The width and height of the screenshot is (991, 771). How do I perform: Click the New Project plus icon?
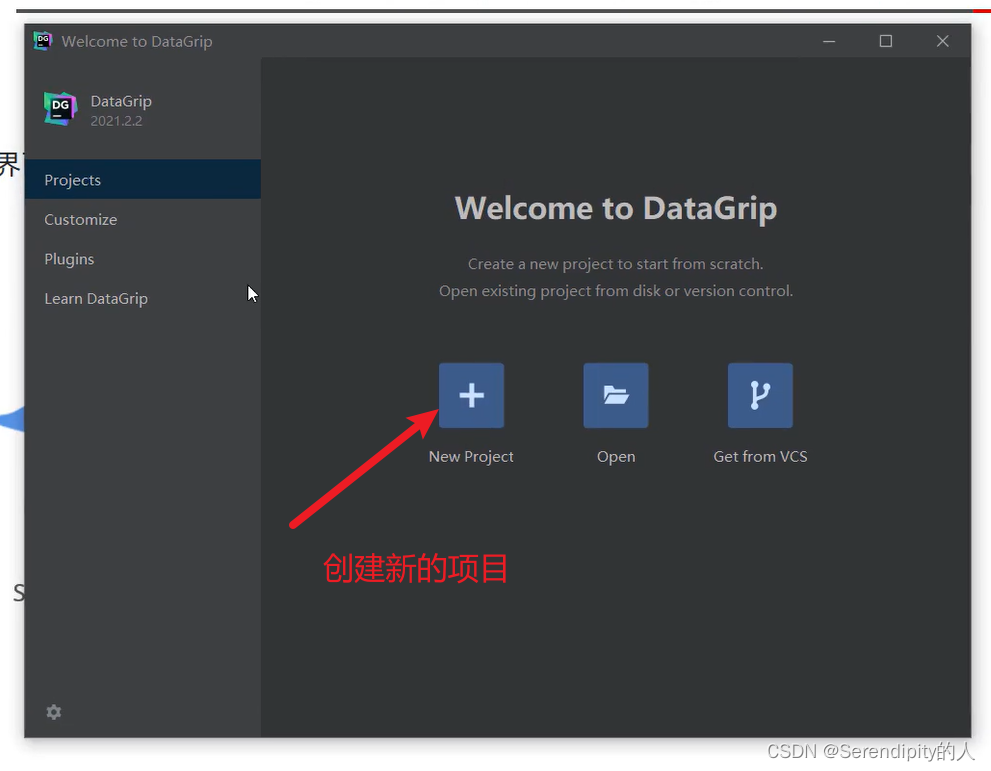click(471, 395)
